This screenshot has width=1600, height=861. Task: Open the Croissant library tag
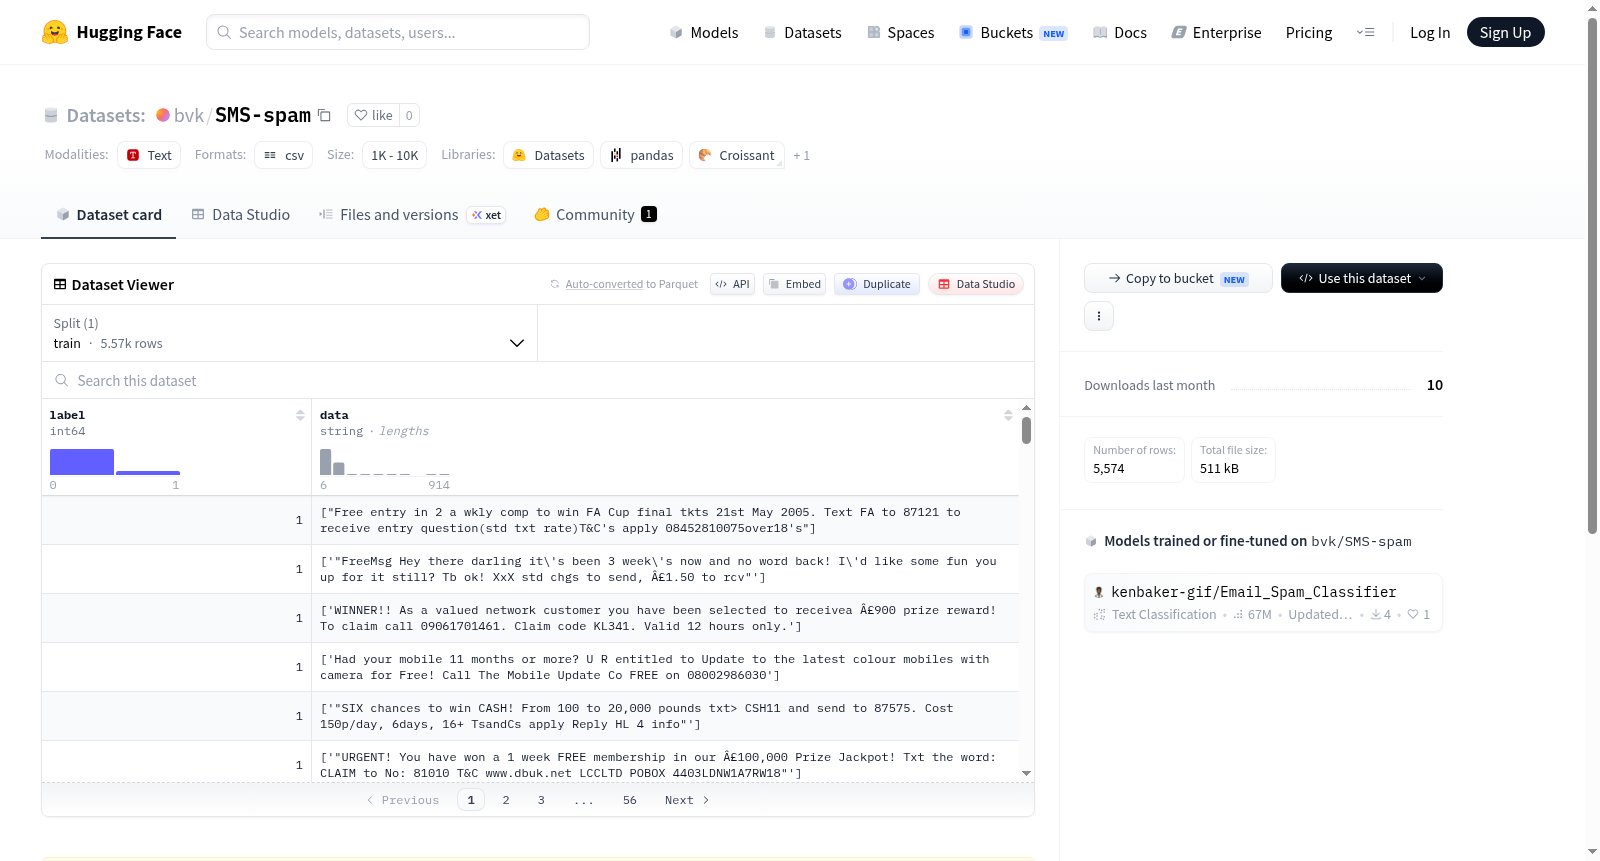(736, 155)
